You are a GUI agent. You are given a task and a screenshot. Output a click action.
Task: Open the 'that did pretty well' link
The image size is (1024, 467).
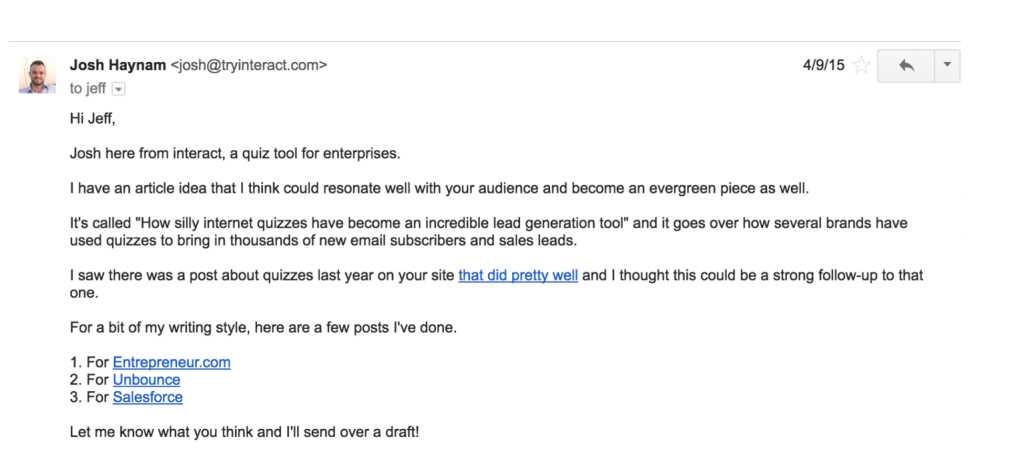(x=518, y=276)
